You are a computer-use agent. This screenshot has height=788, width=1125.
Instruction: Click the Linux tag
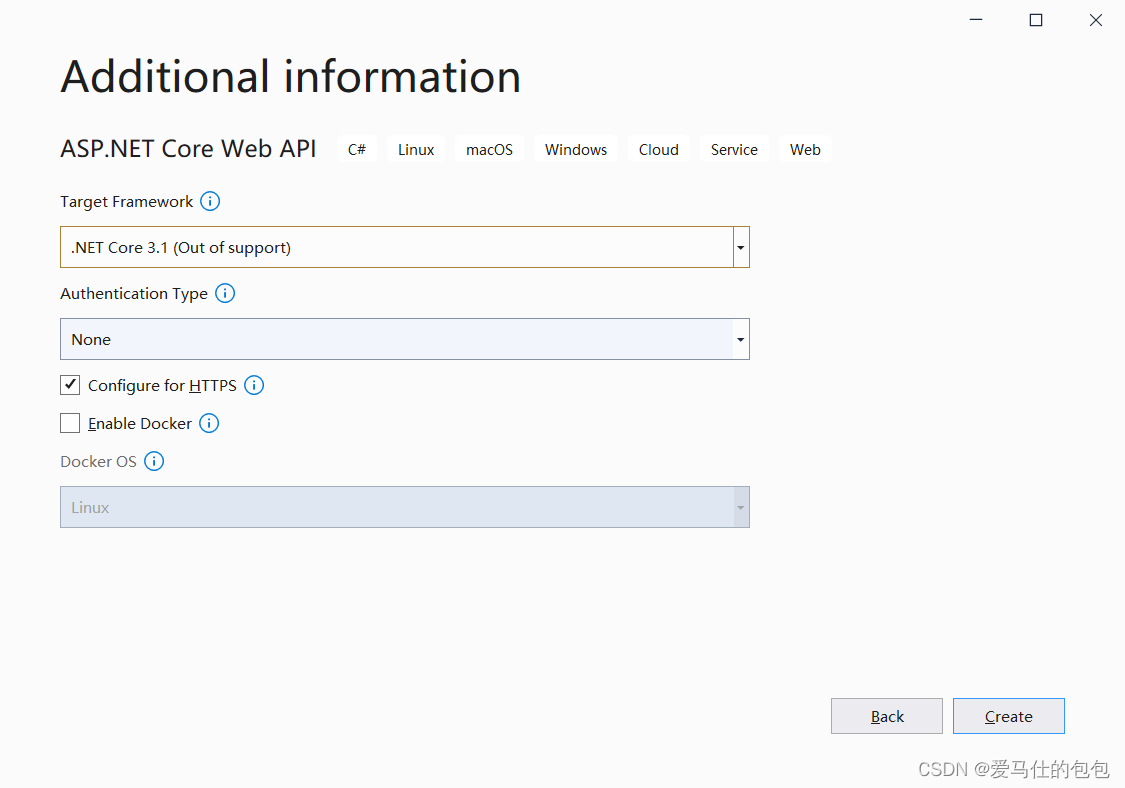click(416, 149)
